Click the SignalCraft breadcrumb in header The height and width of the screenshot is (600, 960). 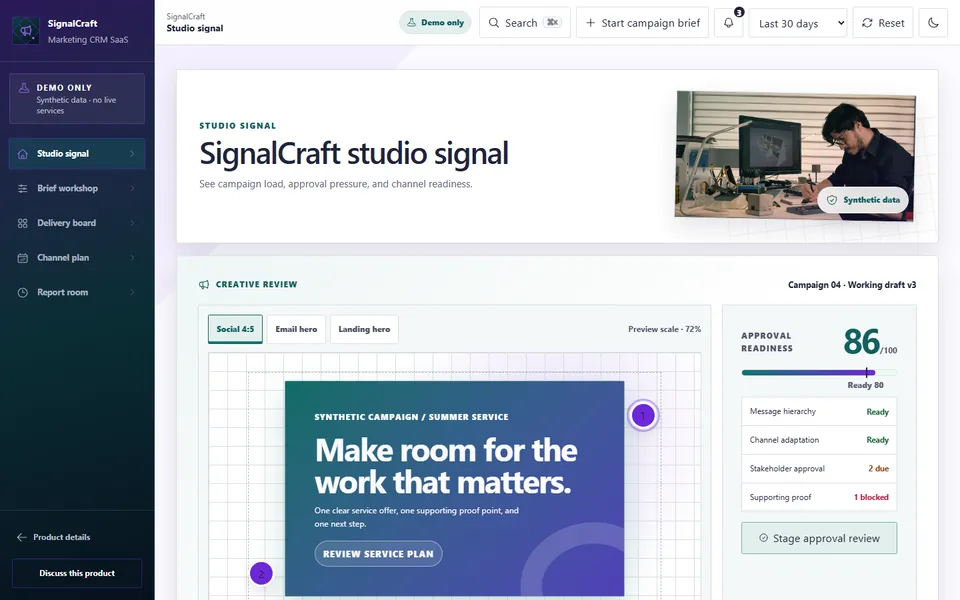pos(186,17)
